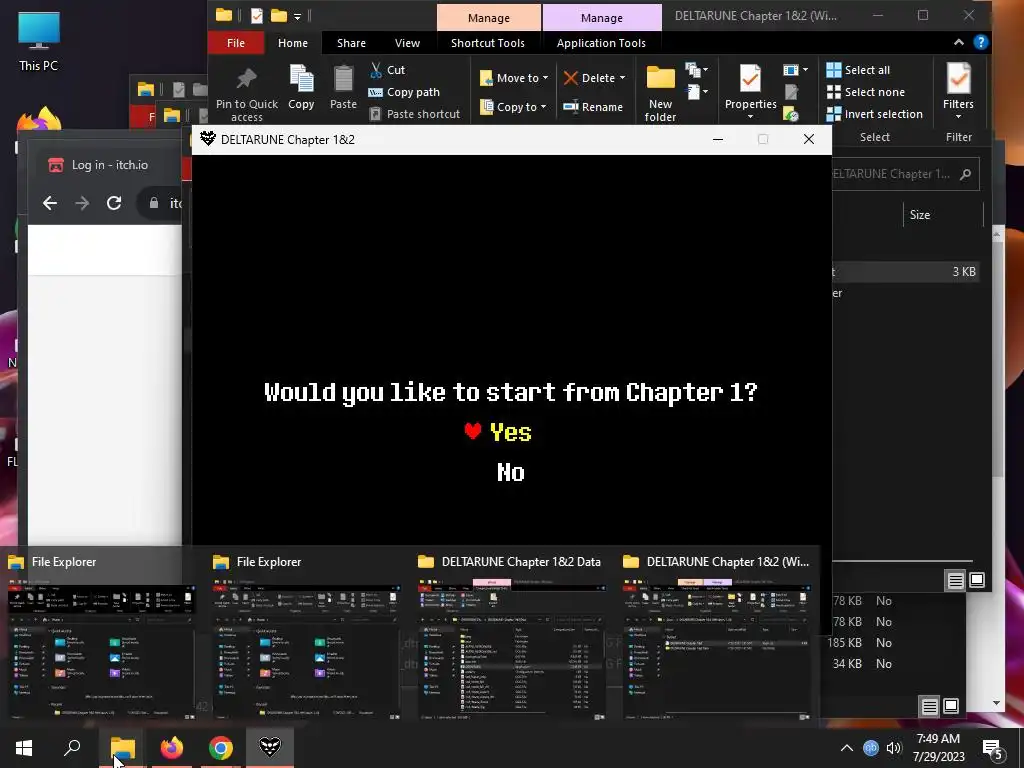
Task: Click the DELTARUNE Chapter 1&2 (Wi... preview thumbnail
Action: pyautogui.click(x=717, y=649)
